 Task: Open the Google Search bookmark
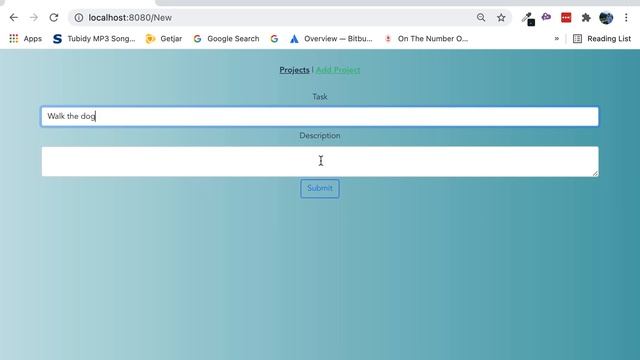pyautogui.click(x=227, y=39)
